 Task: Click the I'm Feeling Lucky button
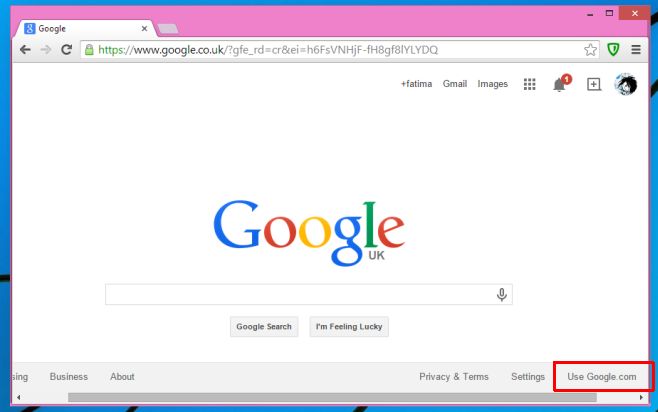point(349,326)
